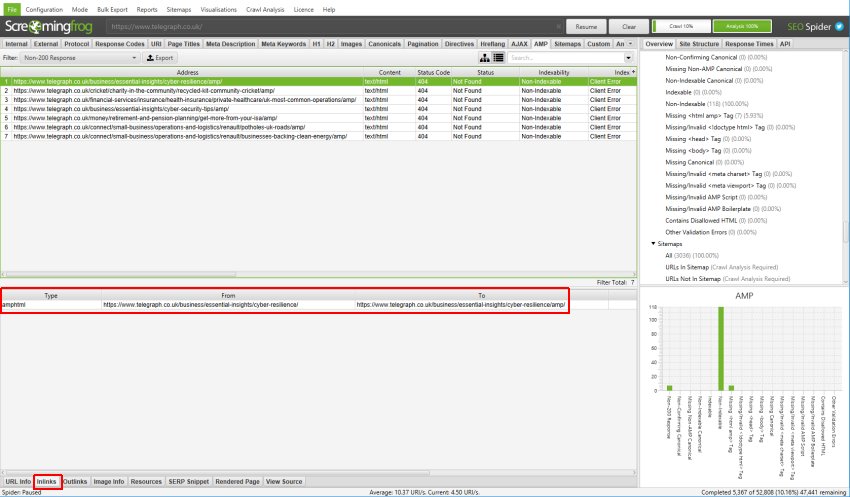Select the uk-most-common-operations/amp/ row
The image size is (850, 497).
click(x=318, y=100)
